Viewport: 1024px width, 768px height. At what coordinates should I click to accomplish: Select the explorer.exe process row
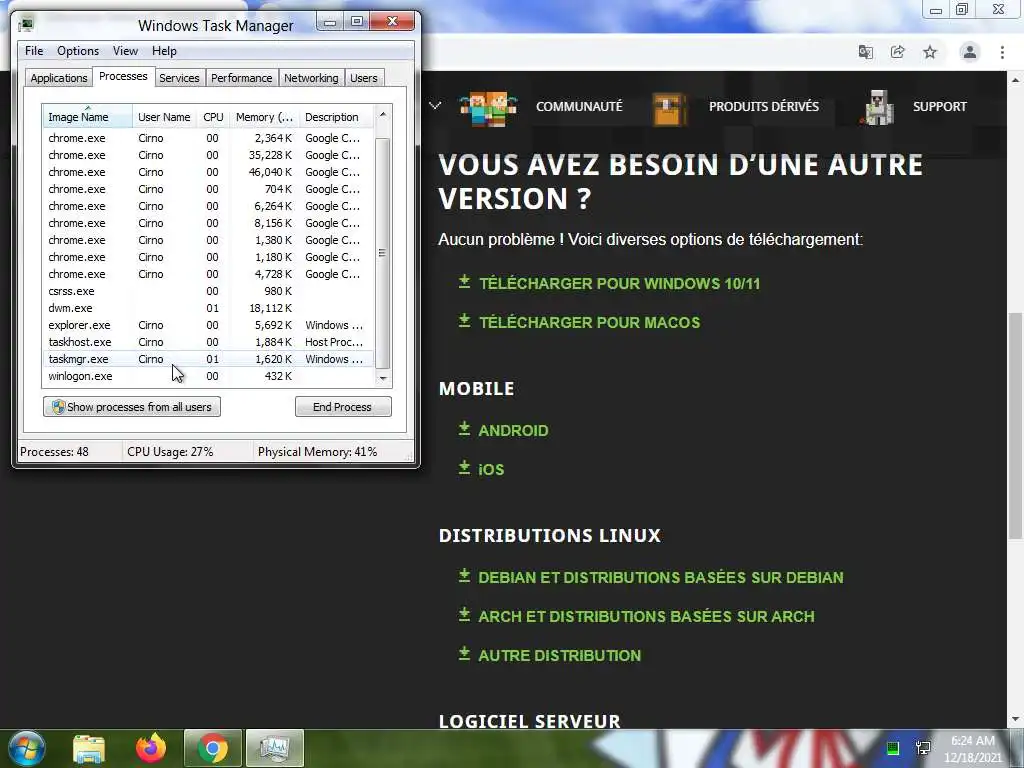click(208, 325)
